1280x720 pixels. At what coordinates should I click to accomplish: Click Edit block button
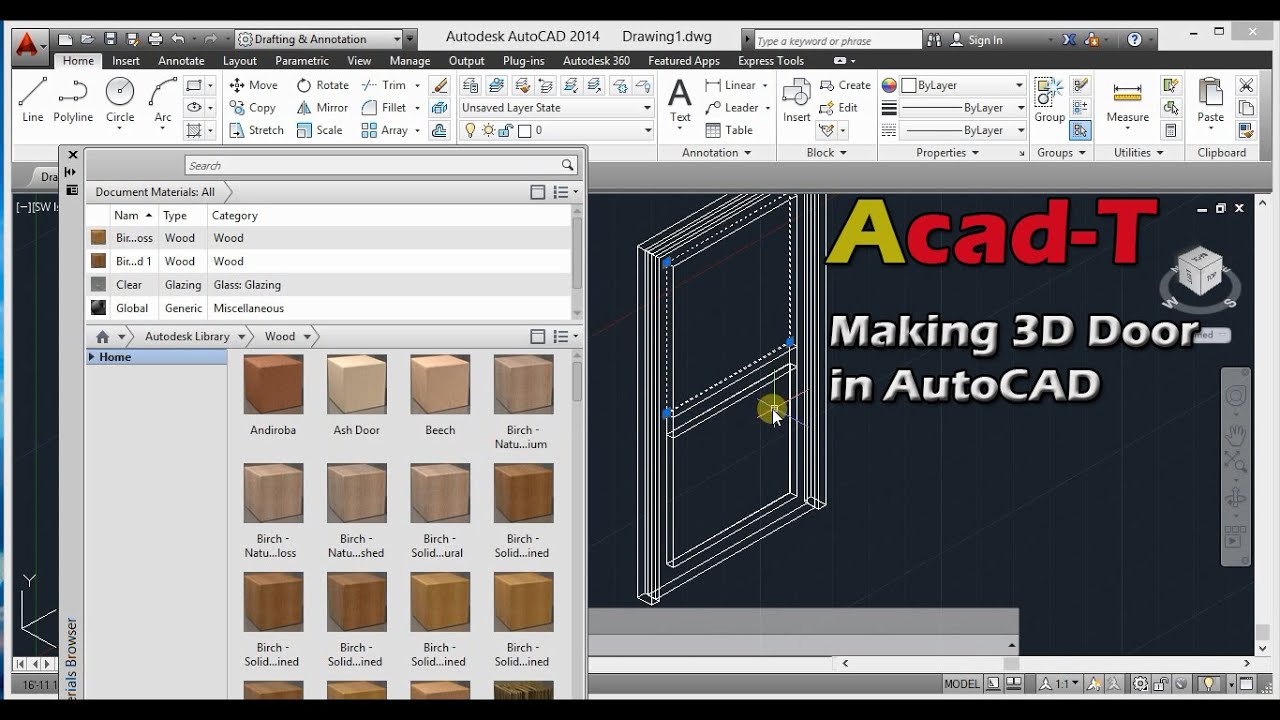[839, 108]
